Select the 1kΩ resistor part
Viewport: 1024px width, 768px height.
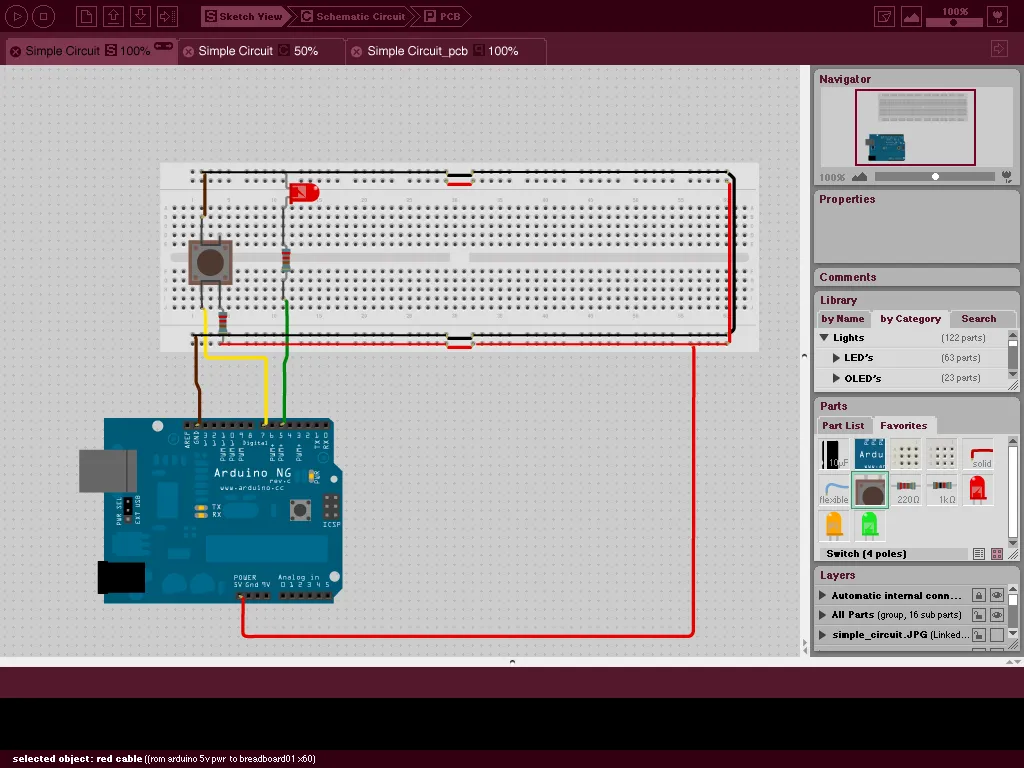[x=942, y=490]
